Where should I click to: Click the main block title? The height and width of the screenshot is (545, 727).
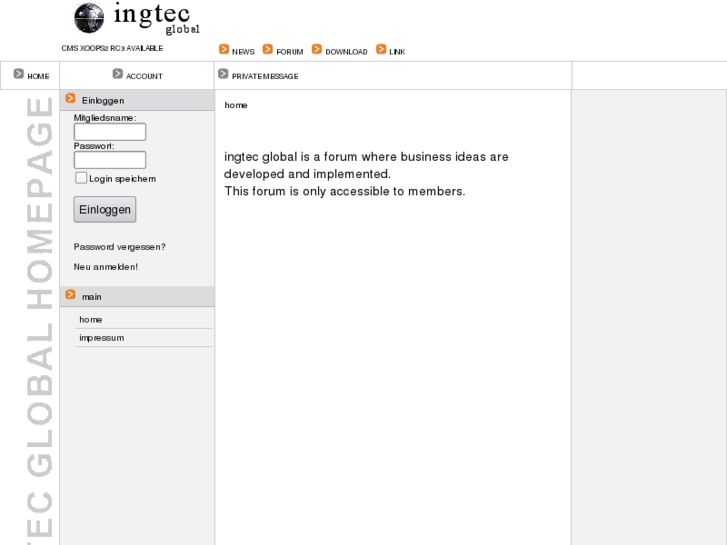point(92,297)
